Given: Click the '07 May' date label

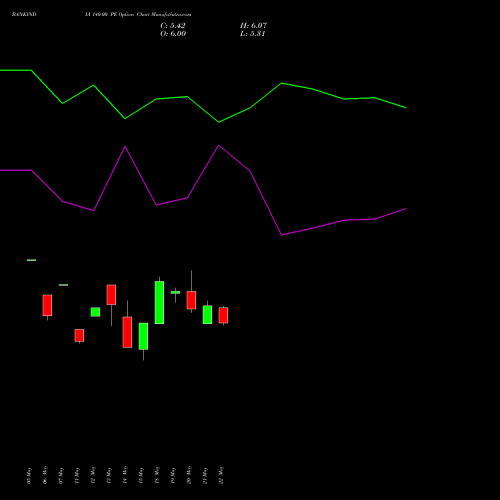Looking at the screenshot, I should 61,476.
